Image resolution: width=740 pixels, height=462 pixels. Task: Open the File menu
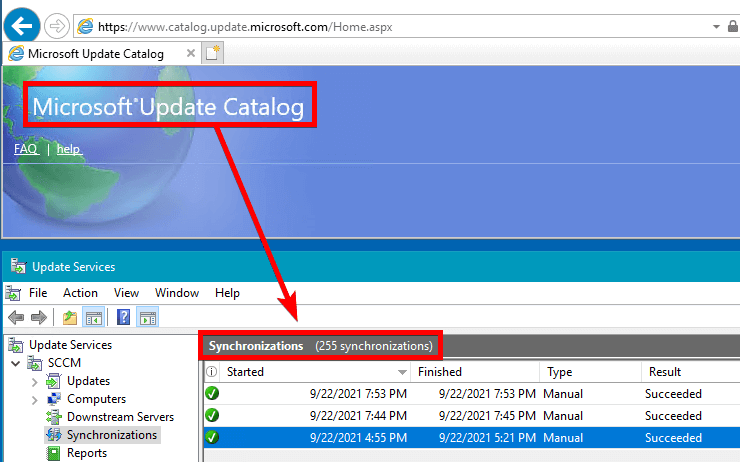(x=38, y=293)
